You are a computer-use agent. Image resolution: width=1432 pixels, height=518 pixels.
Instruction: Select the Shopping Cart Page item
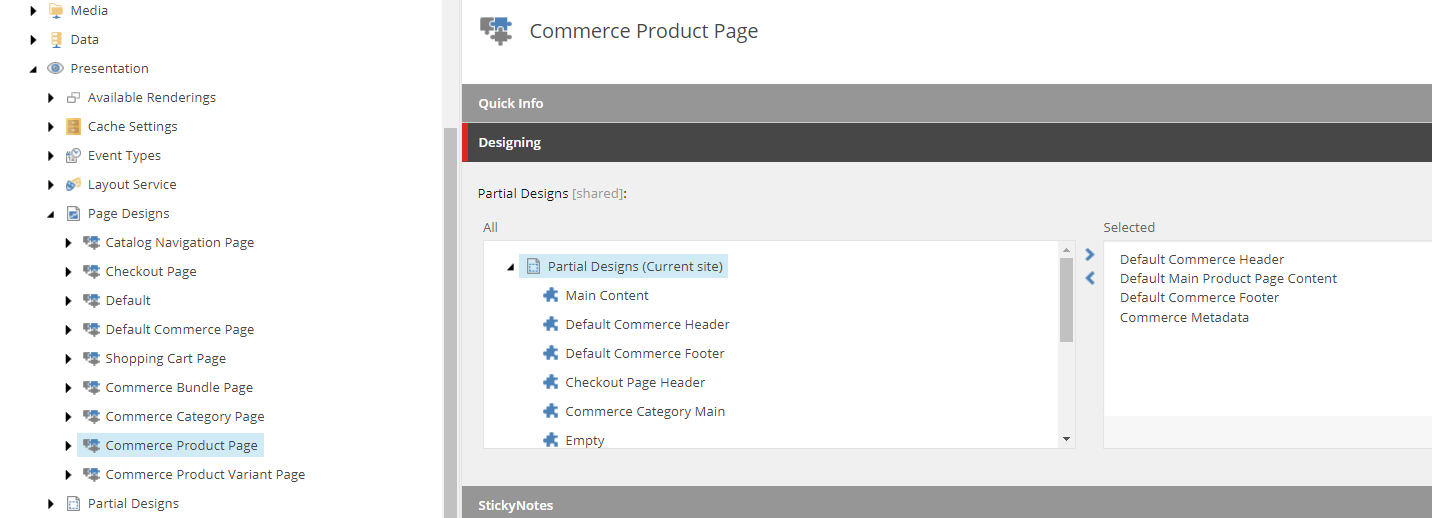[165, 358]
